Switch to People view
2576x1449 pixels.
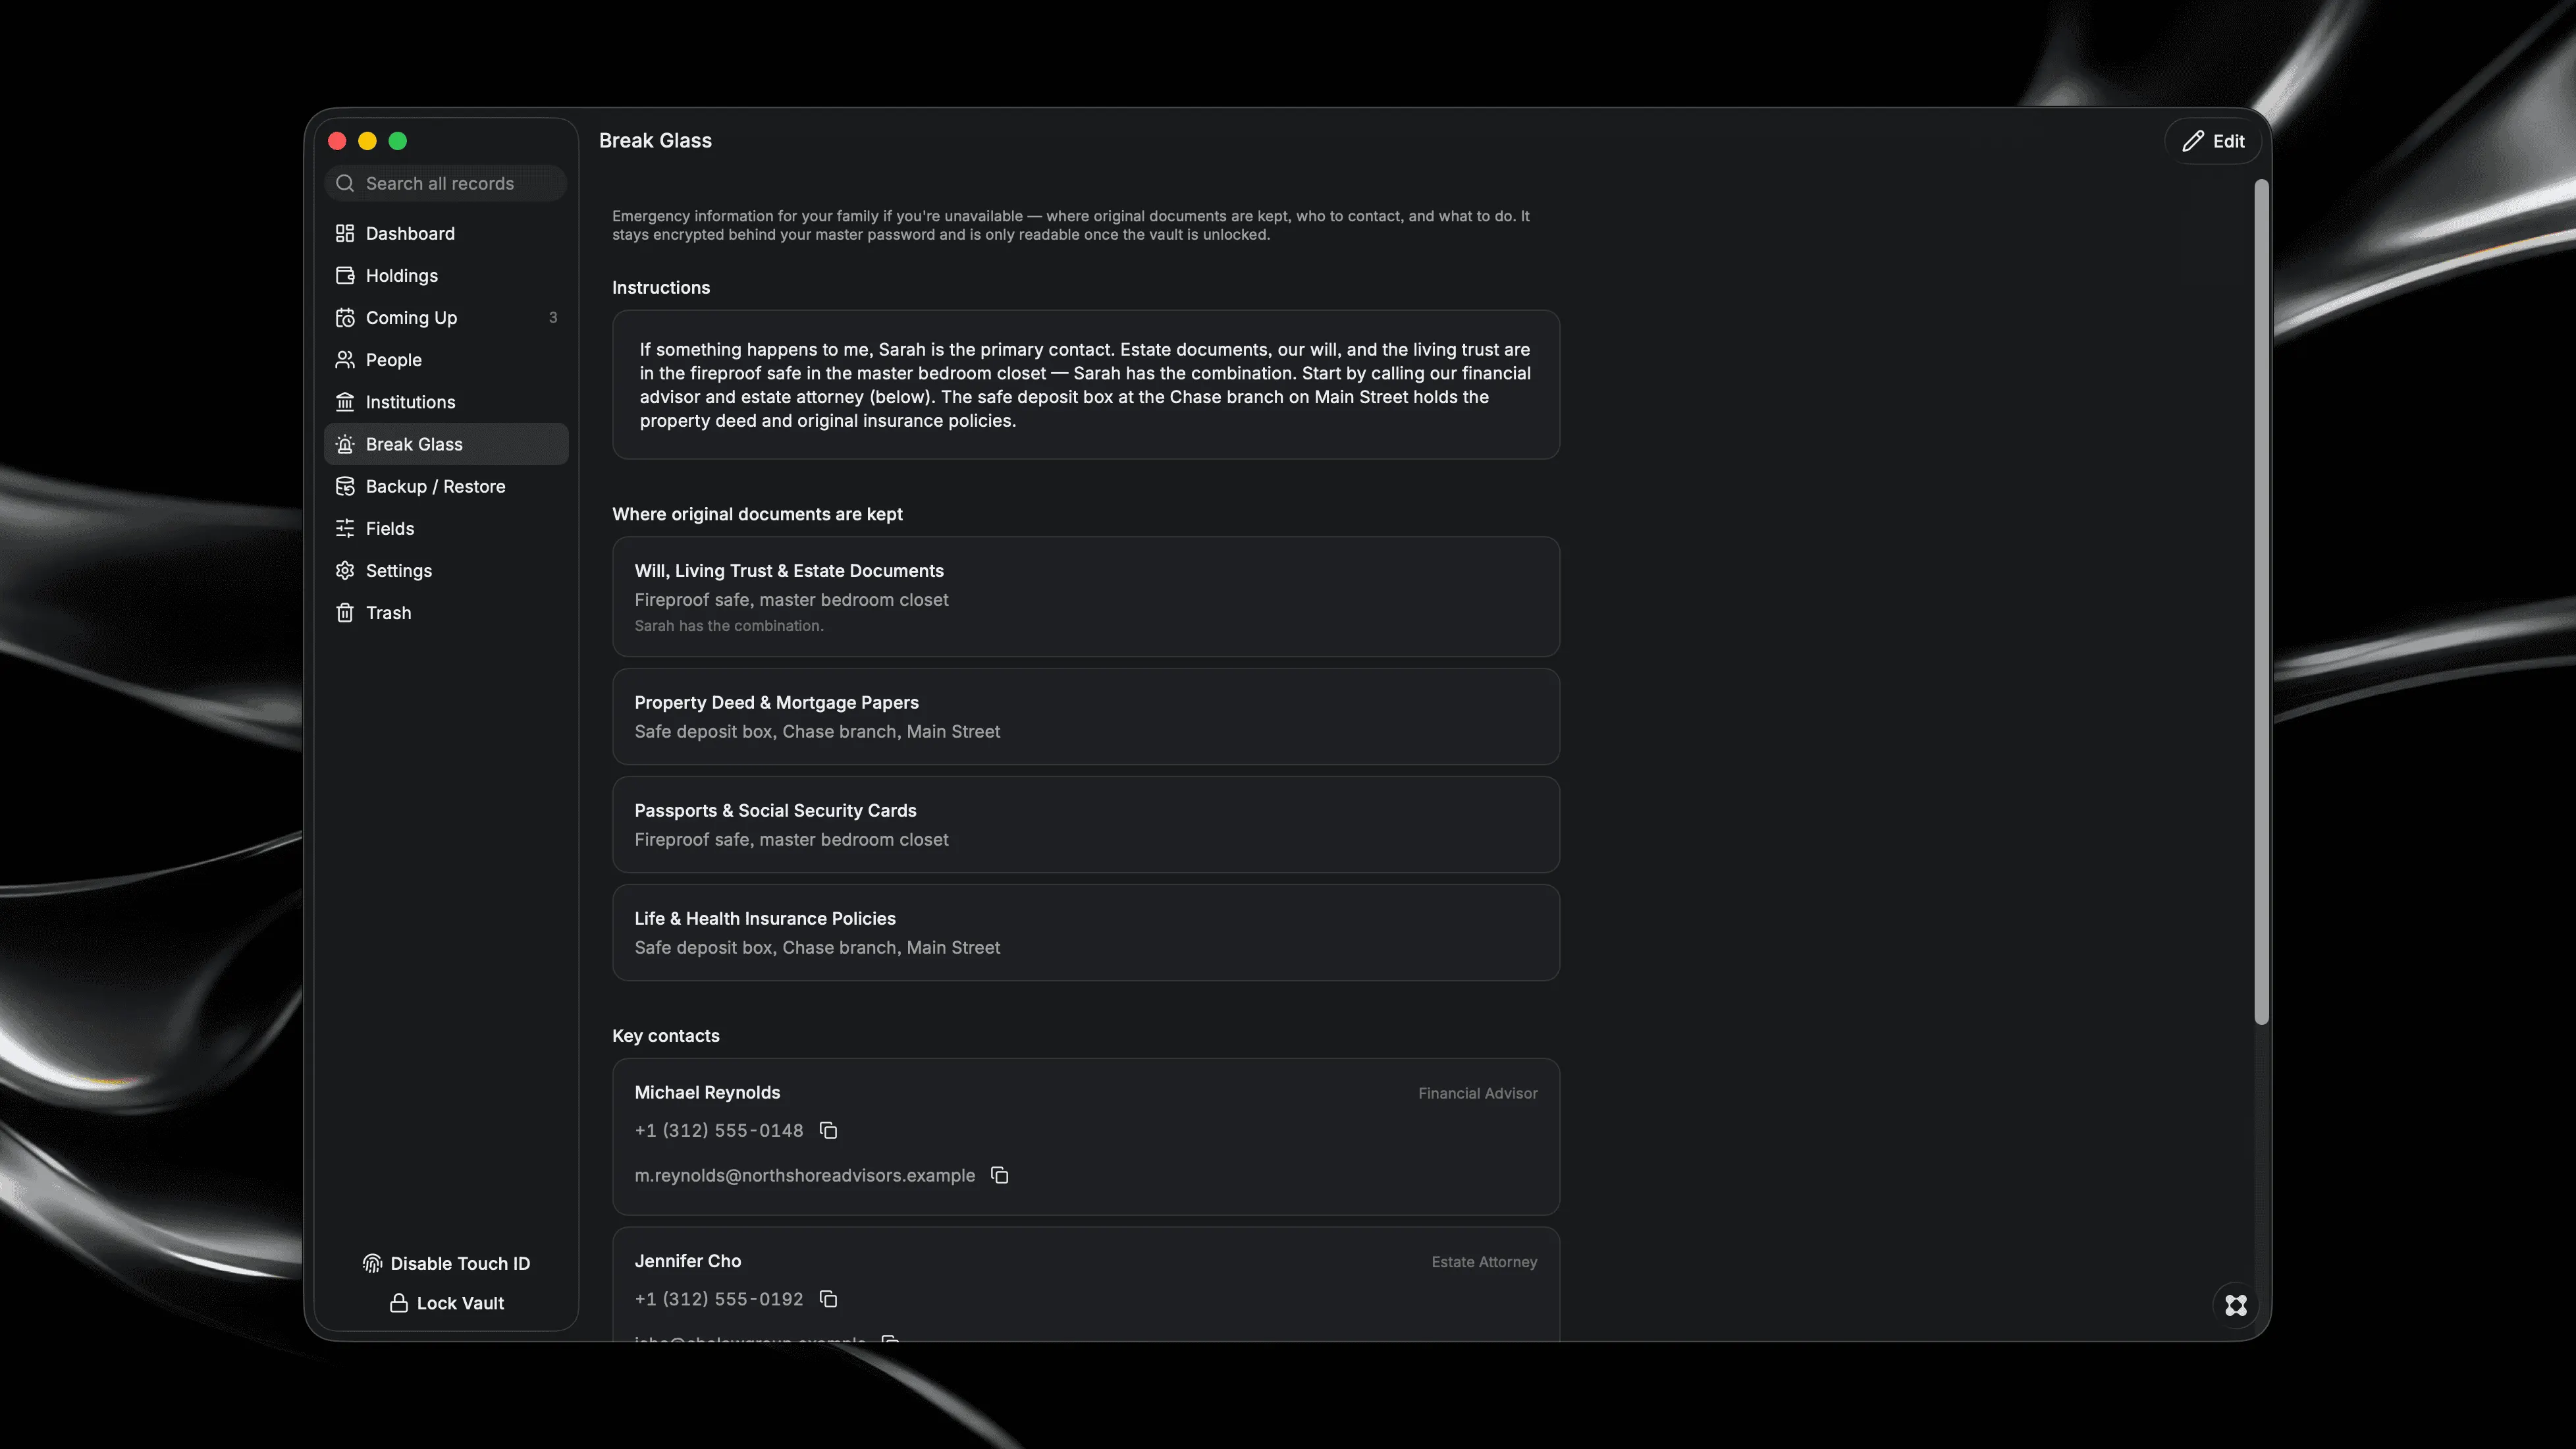(446, 359)
